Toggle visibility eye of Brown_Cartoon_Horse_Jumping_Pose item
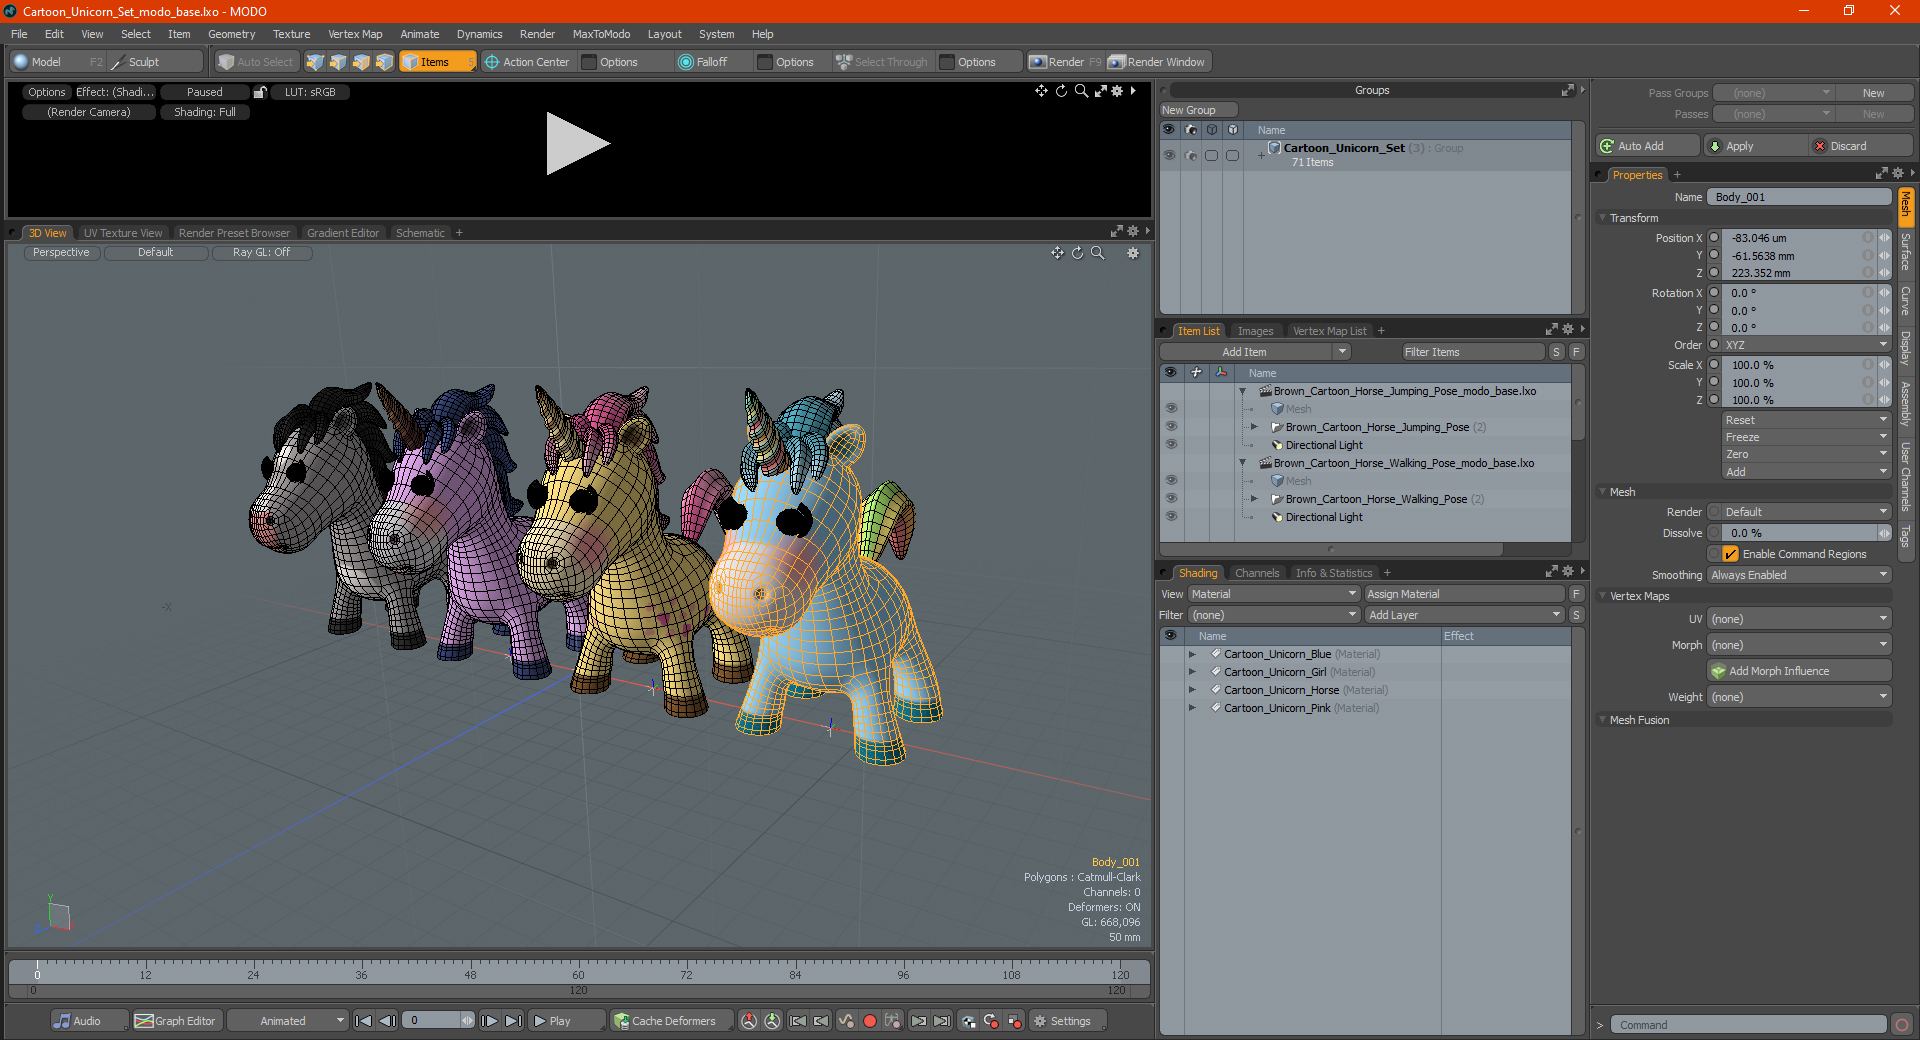Screen dimensions: 1920x1040 pos(1171,427)
